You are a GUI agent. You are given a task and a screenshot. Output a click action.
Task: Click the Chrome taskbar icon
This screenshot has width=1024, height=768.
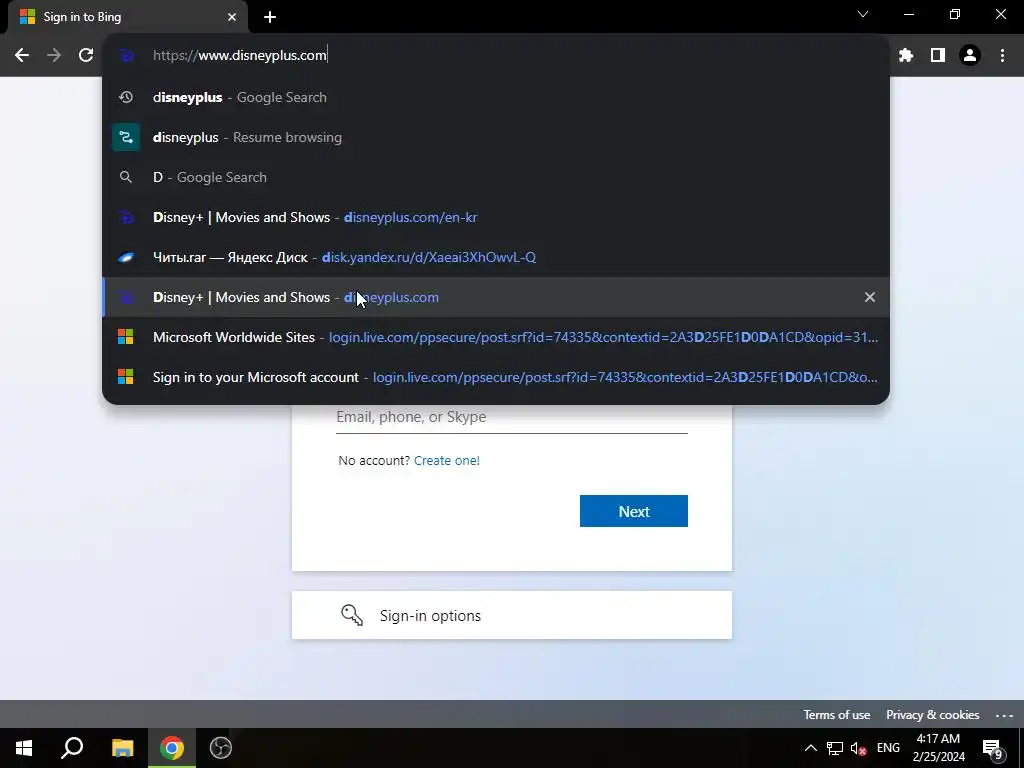[172, 748]
